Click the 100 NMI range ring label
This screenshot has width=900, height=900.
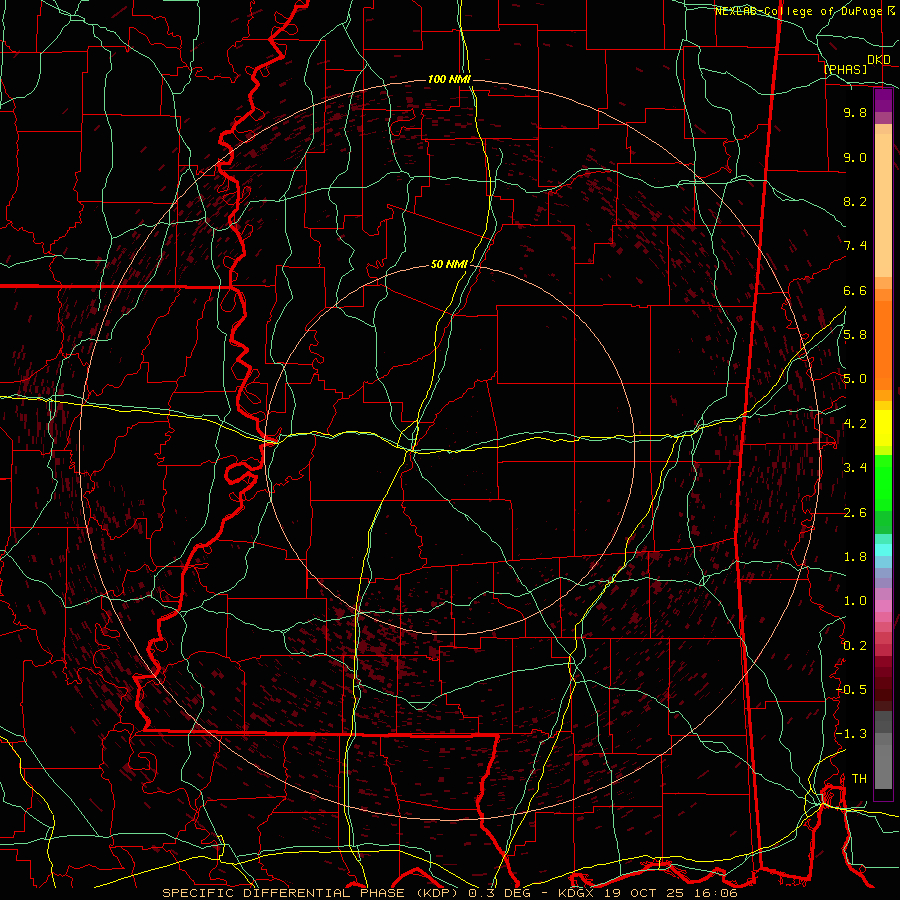pos(449,79)
